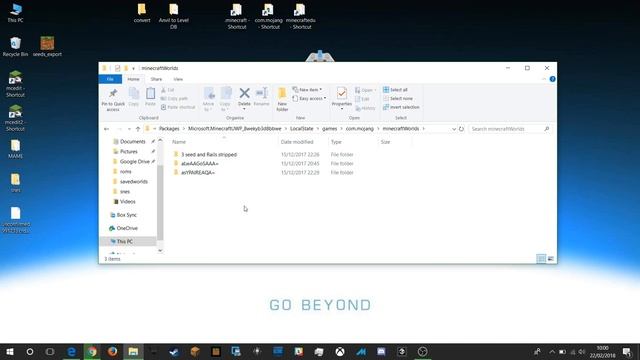Open Steam from taskbar

[x=174, y=351]
